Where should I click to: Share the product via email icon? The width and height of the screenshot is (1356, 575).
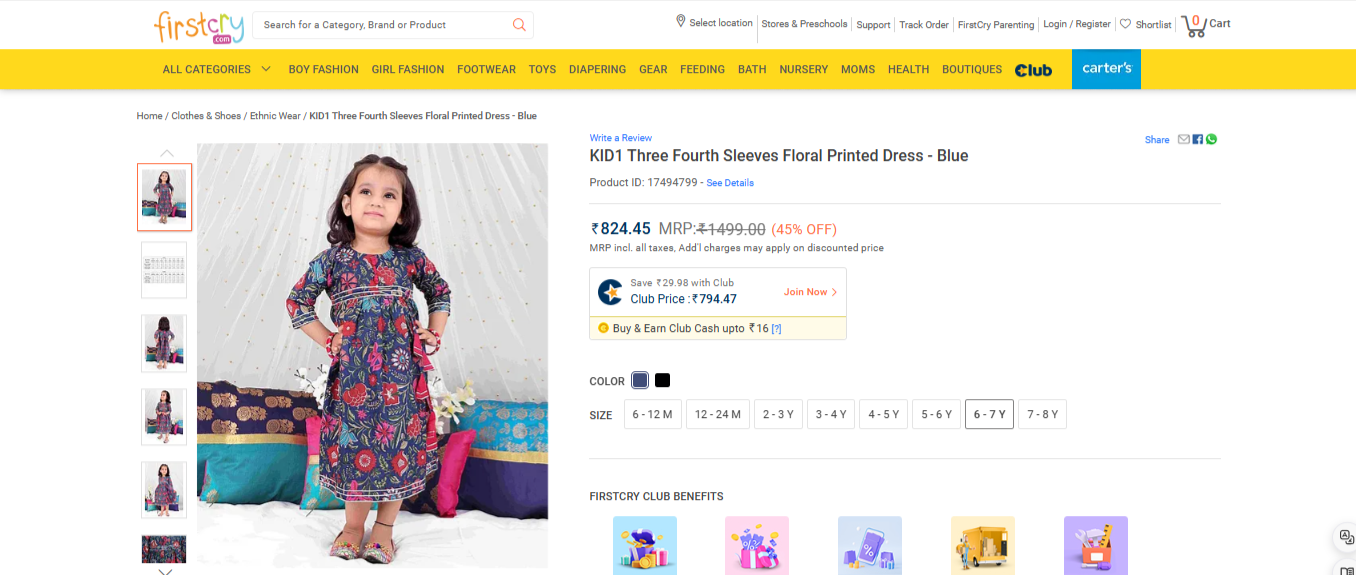tap(1184, 139)
